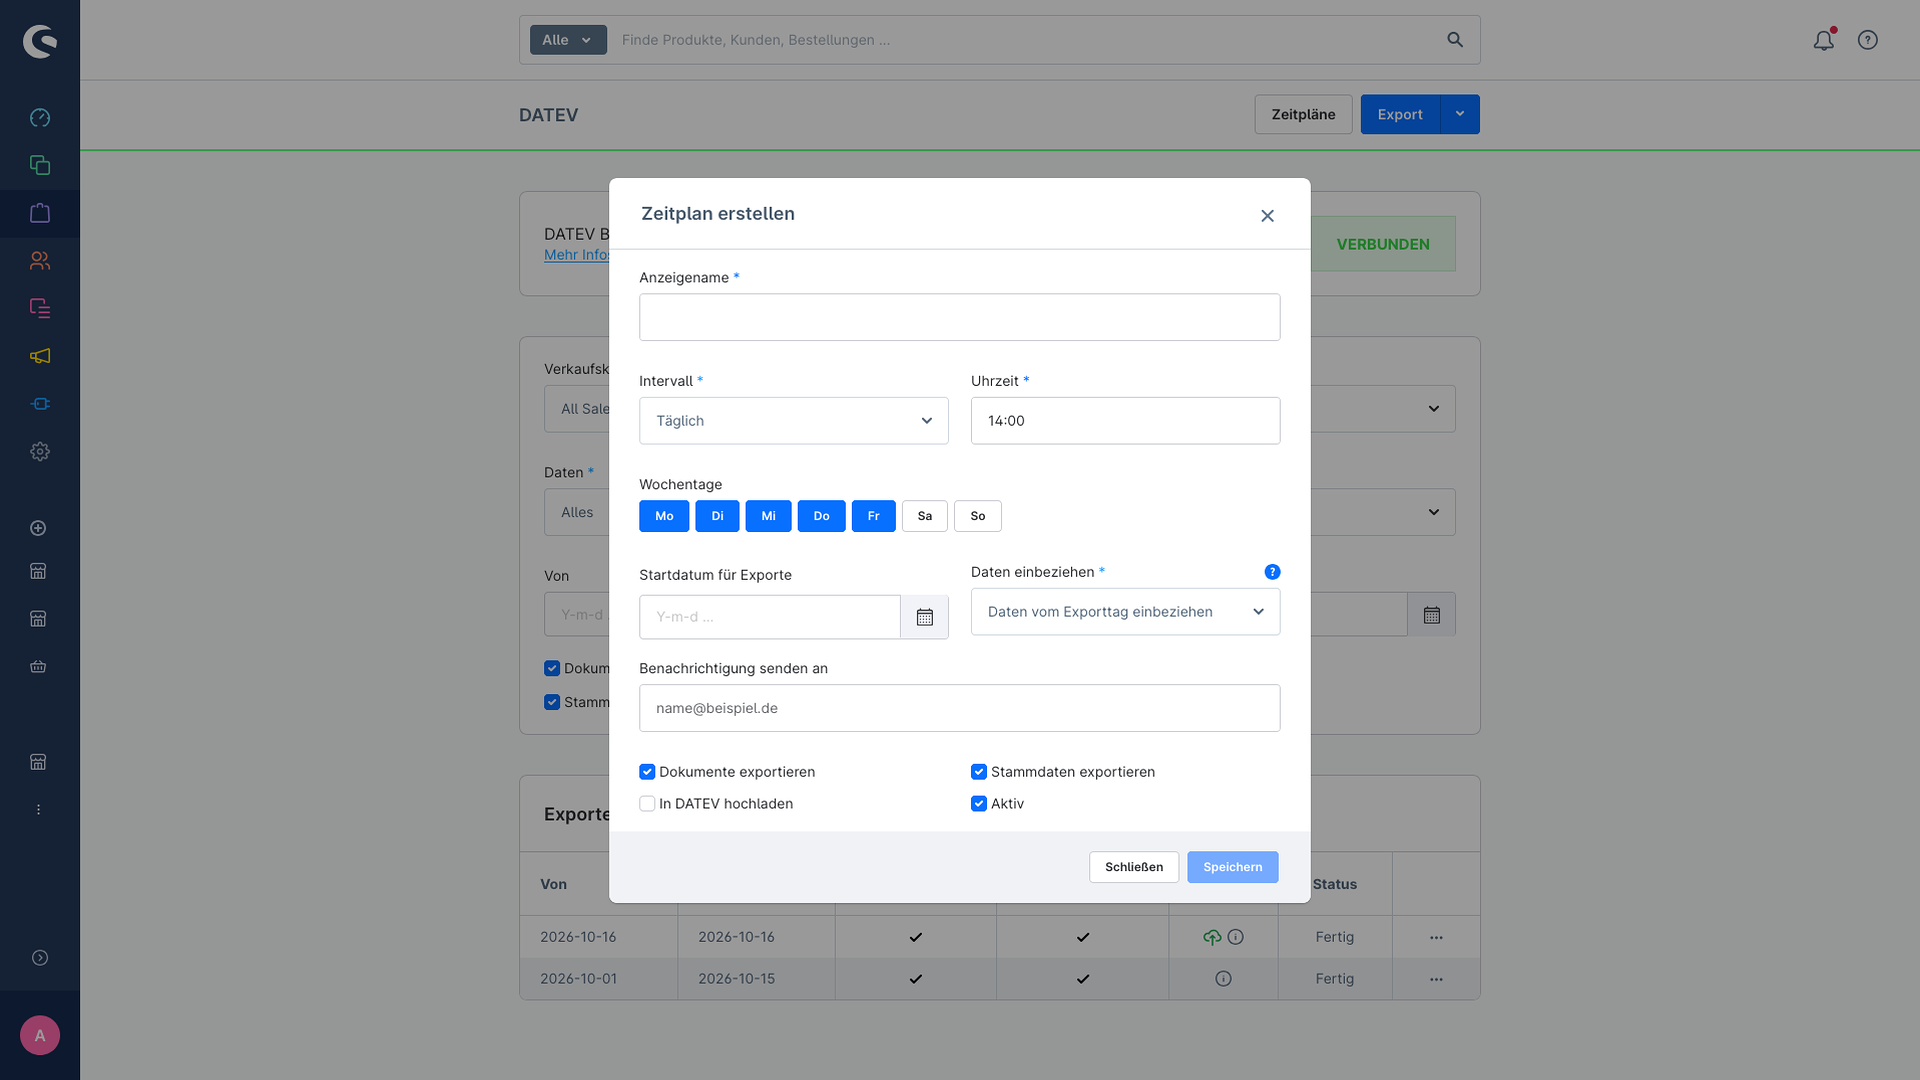The image size is (1920, 1080).
Task: Expand the Export button arrow menu
Action: (x=1460, y=114)
